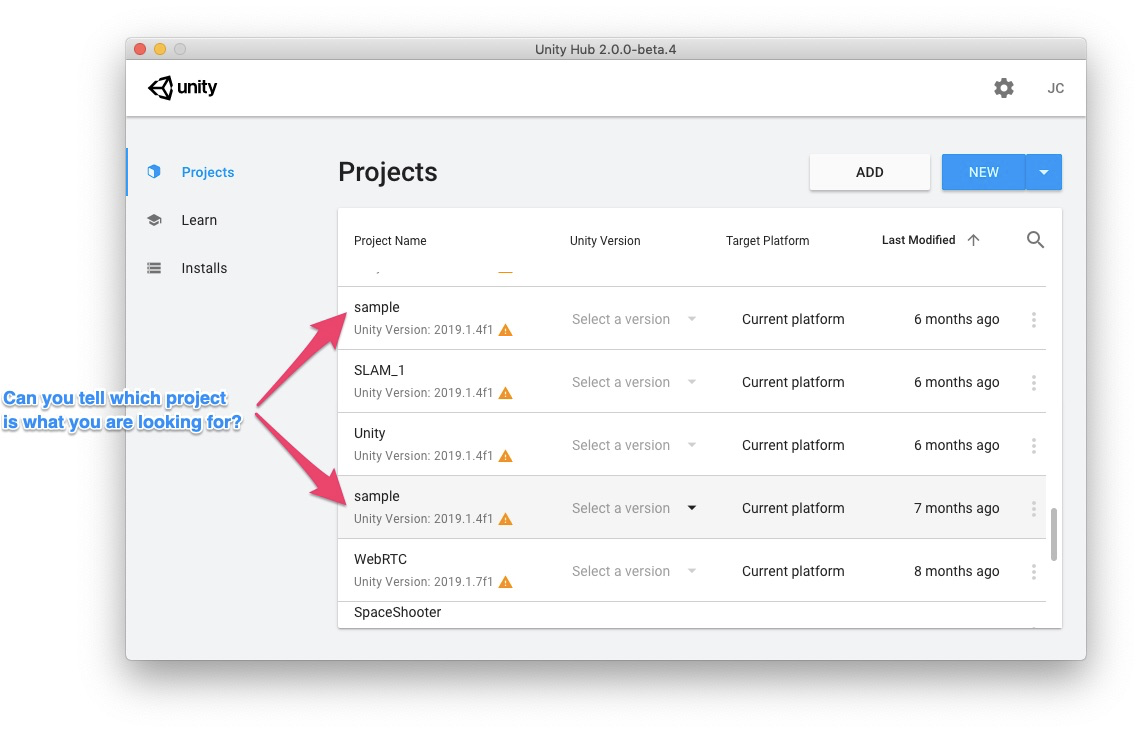
Task: Click the warning triangle next to SLAM_1
Action: [x=505, y=393]
